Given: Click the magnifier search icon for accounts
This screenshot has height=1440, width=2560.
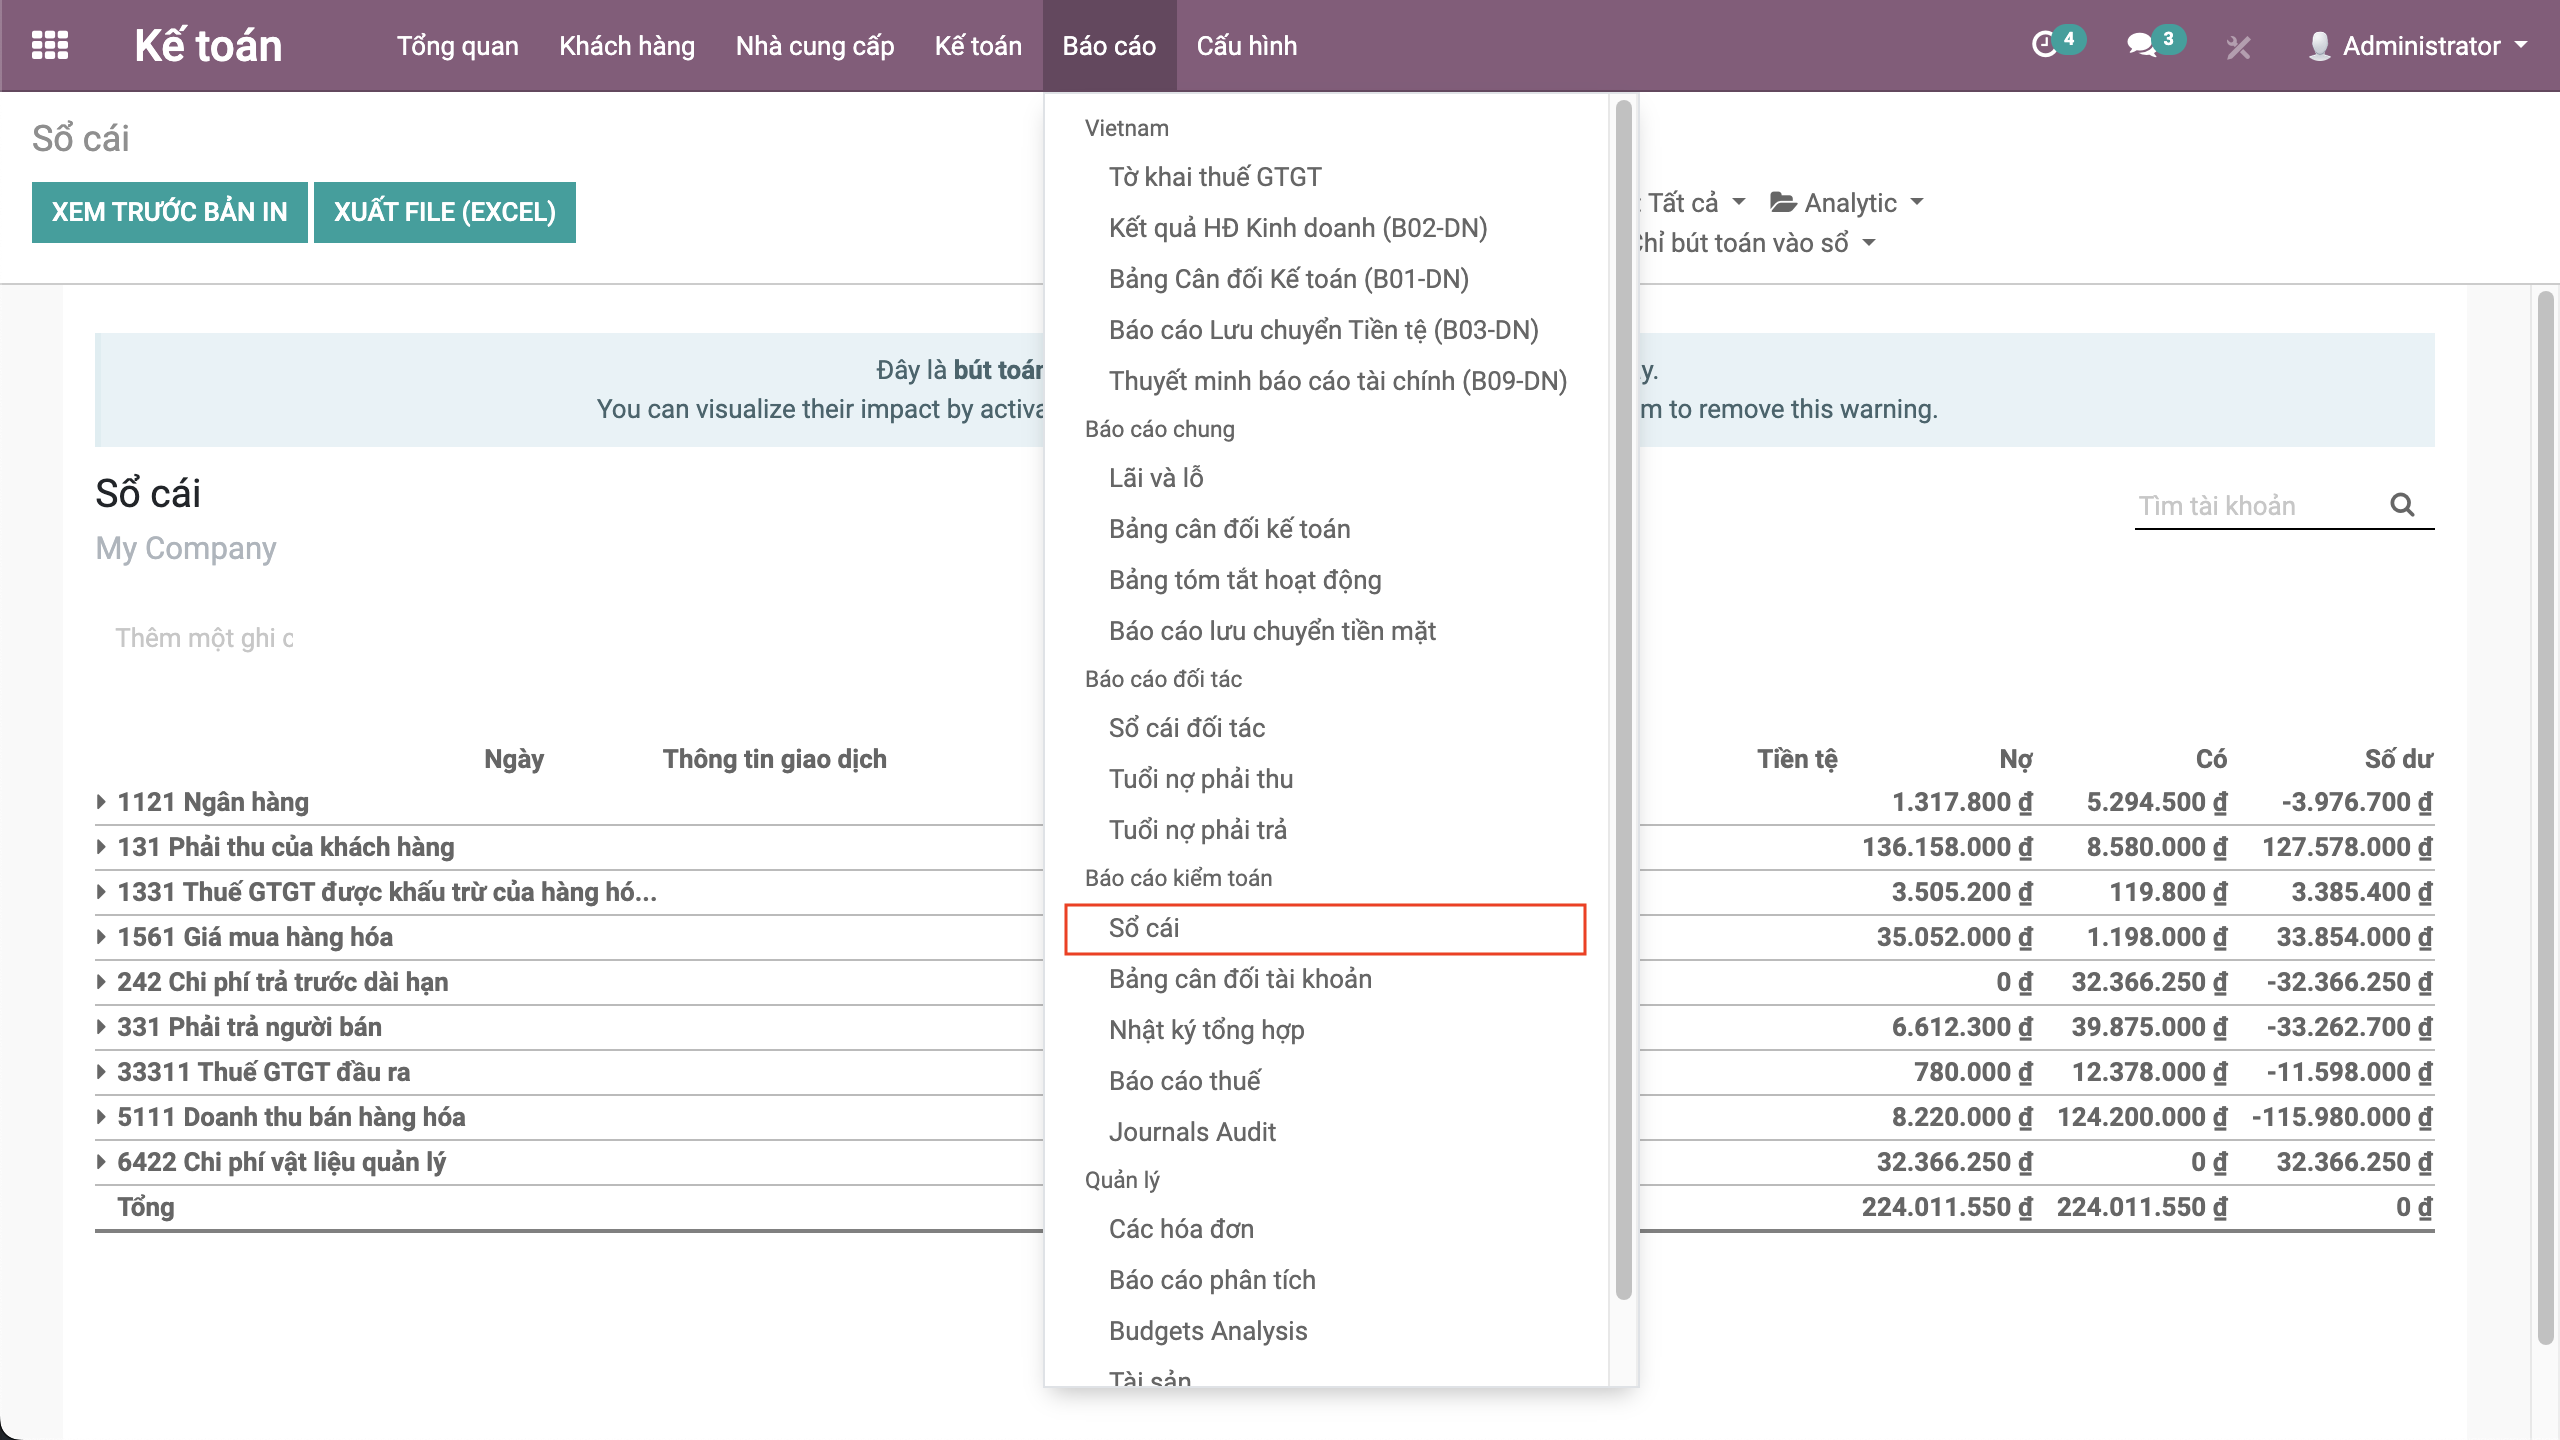Looking at the screenshot, I should click(2402, 505).
